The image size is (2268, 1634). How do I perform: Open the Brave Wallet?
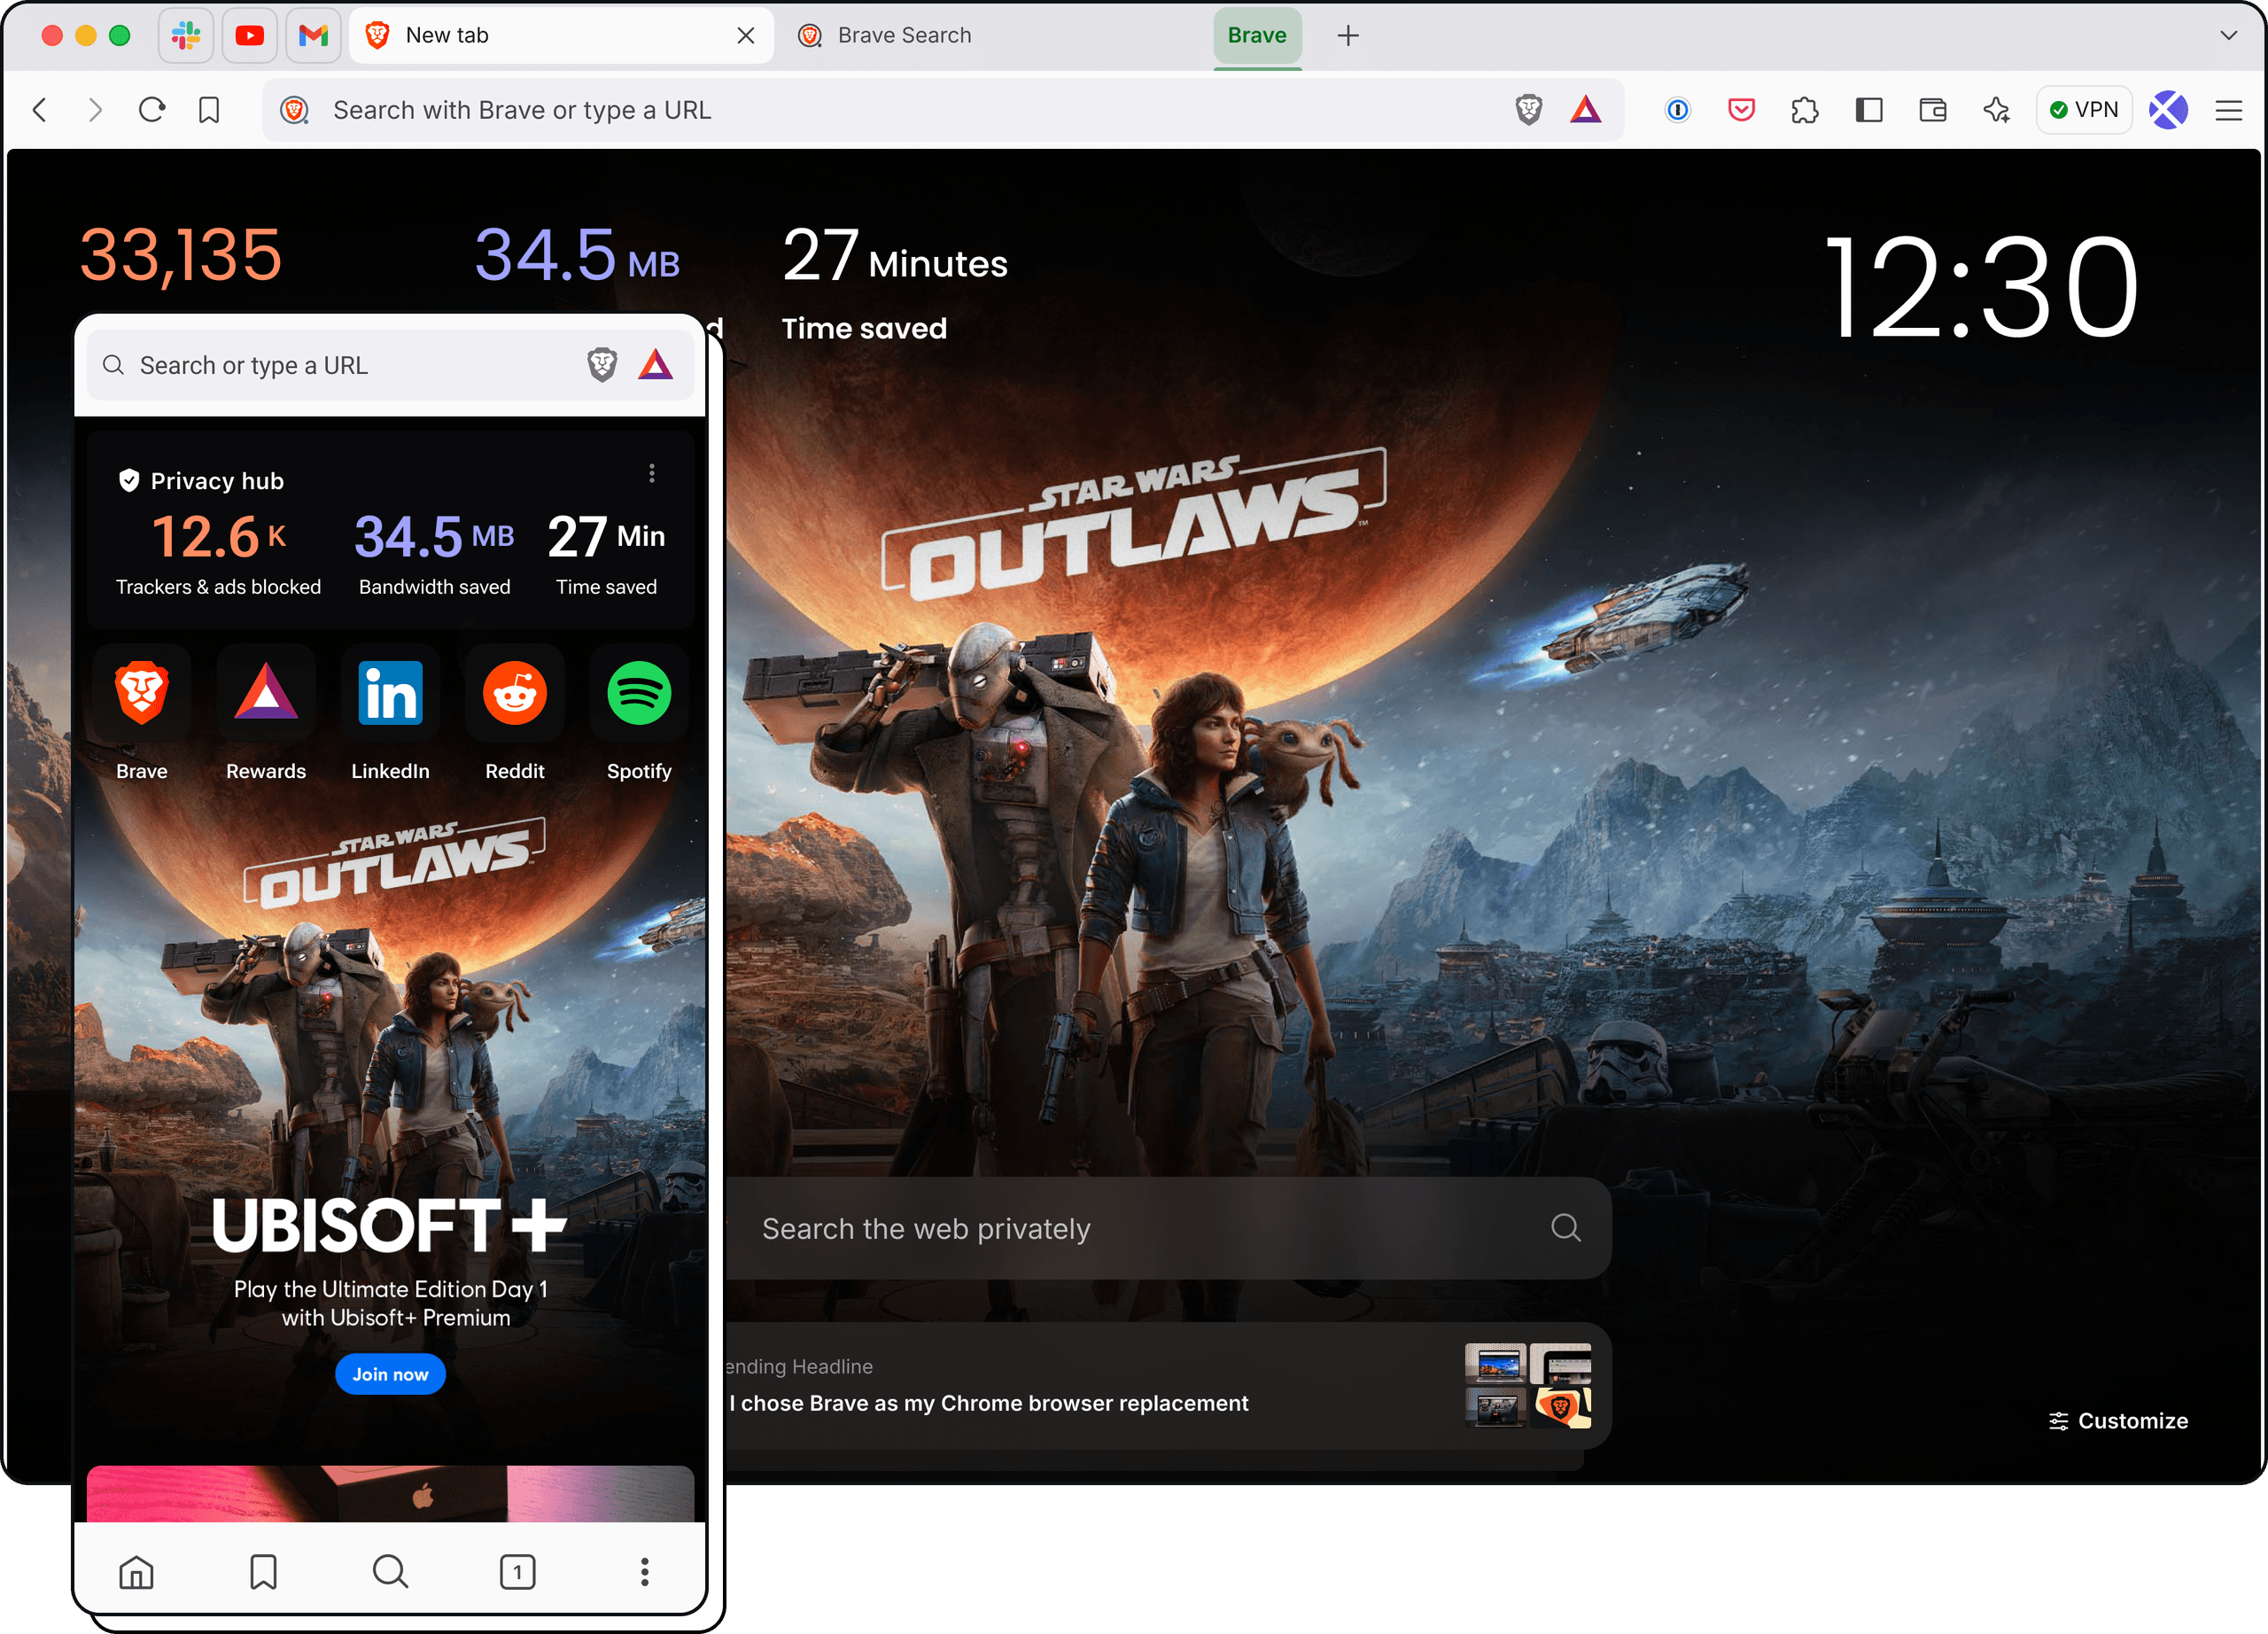click(x=1932, y=110)
